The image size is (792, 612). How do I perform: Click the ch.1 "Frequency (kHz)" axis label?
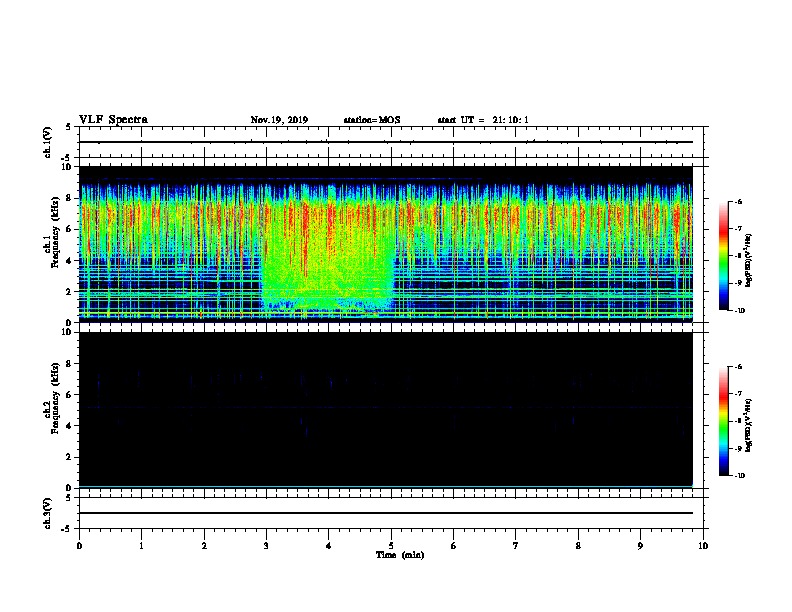click(x=55, y=232)
